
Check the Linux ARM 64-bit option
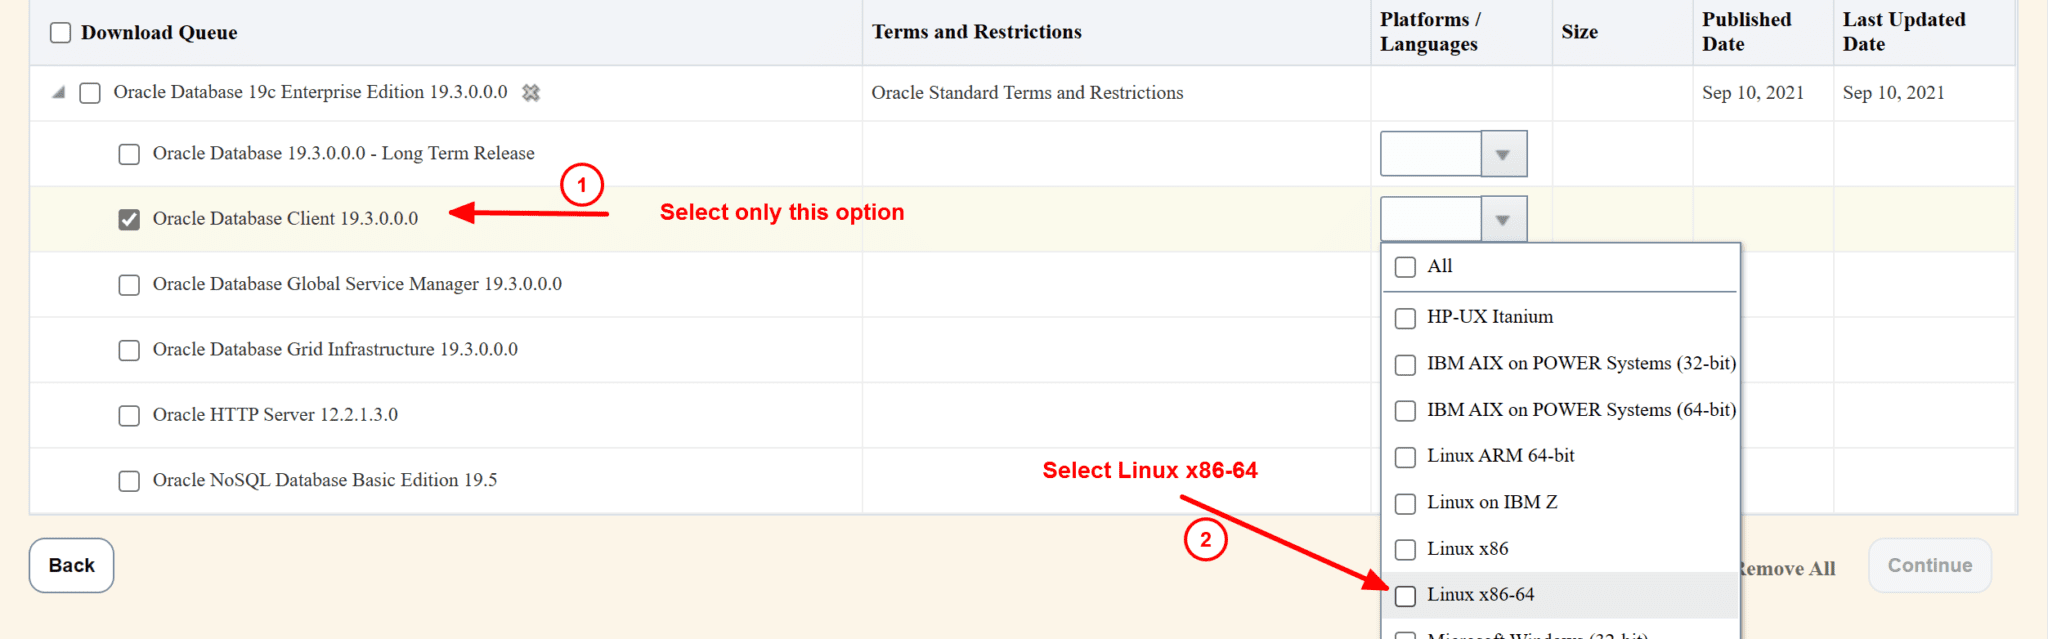pos(1405,457)
